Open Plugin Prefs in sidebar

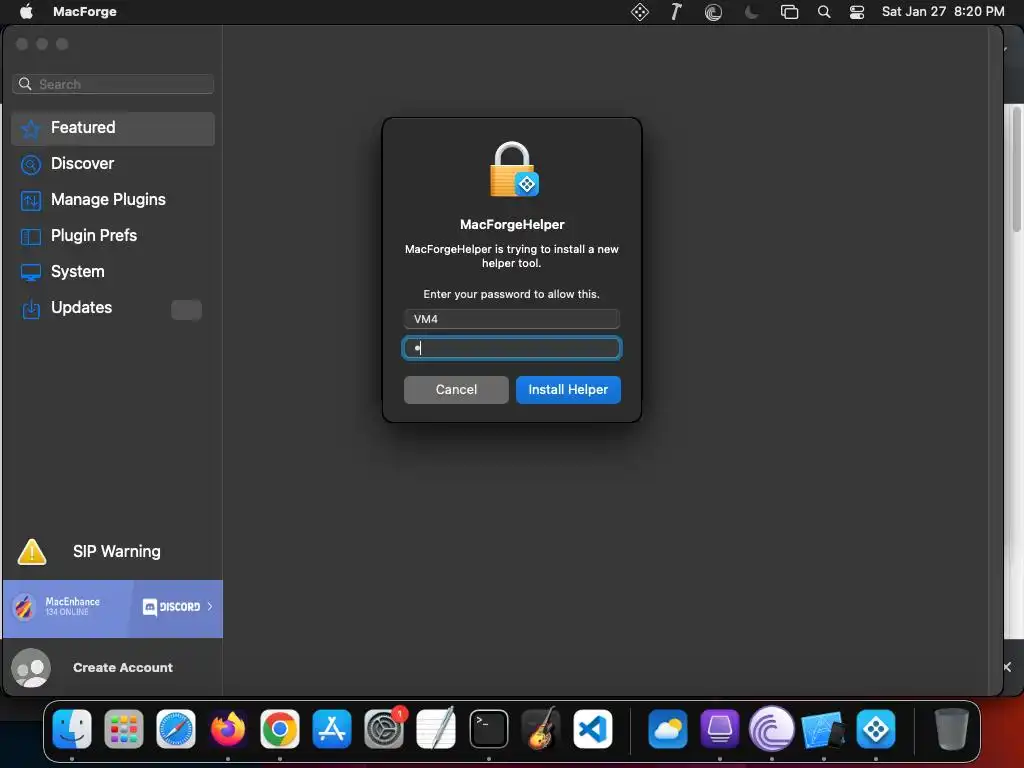click(x=113, y=236)
